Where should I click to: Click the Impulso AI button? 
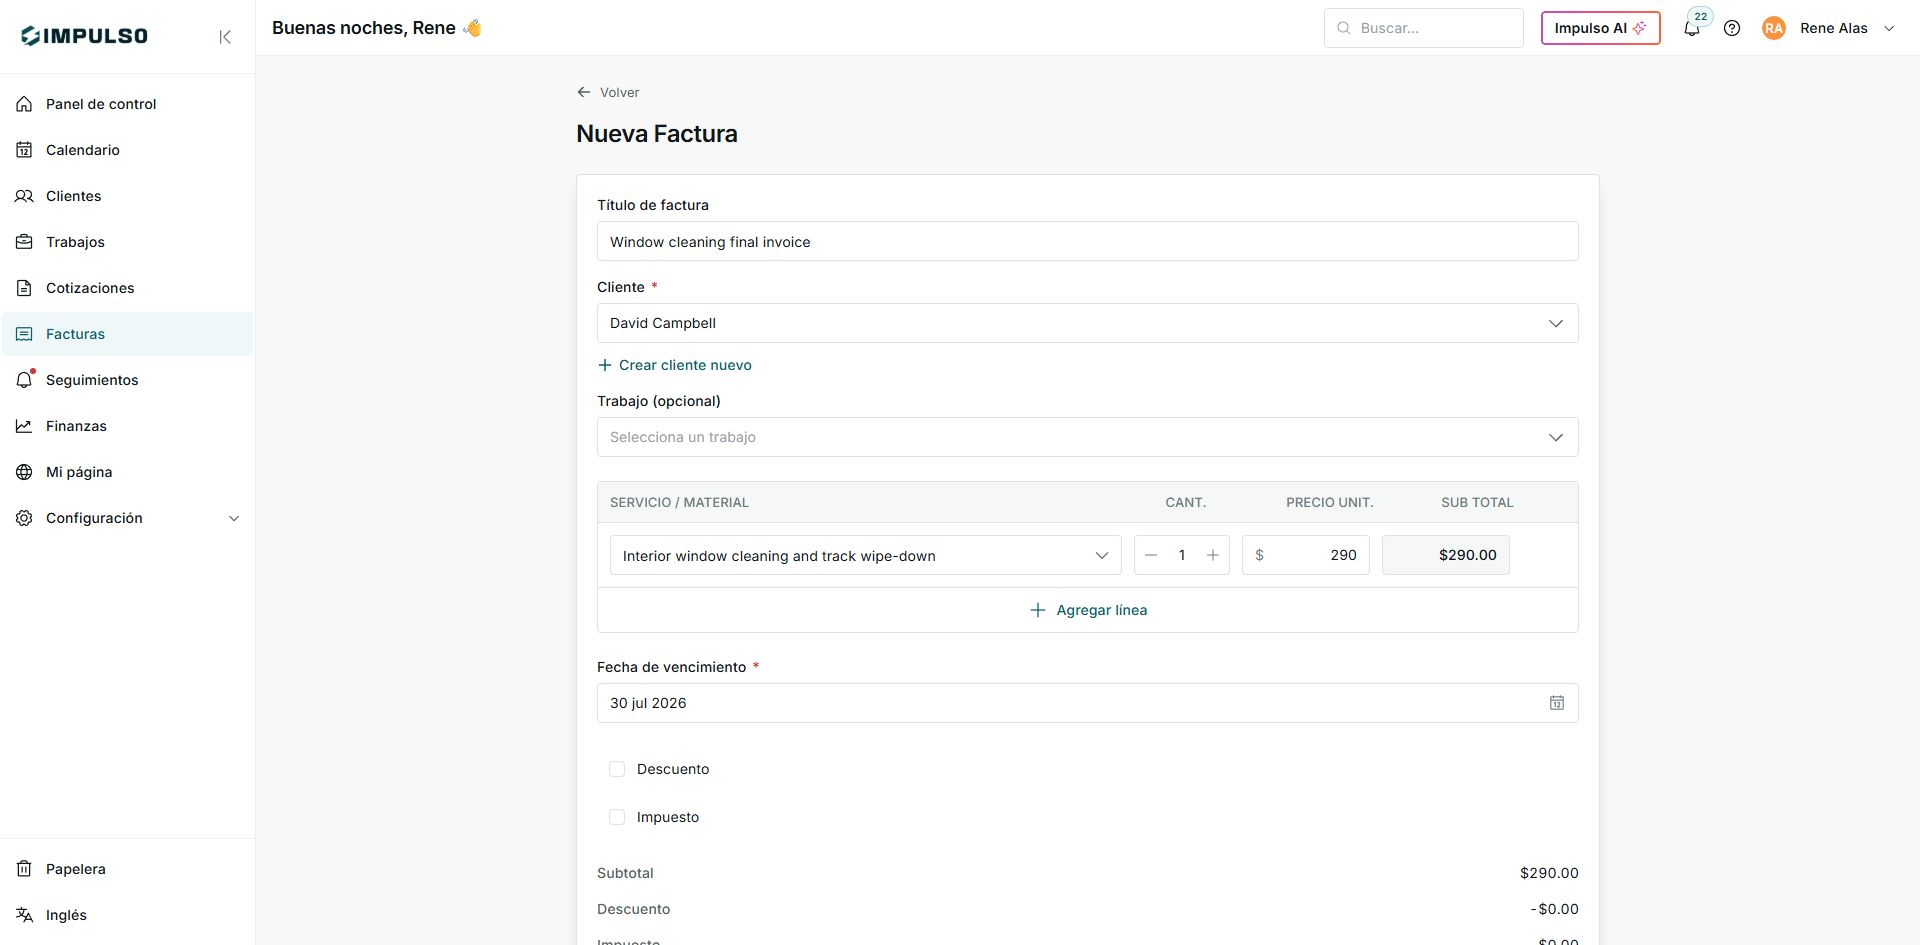pos(1600,28)
